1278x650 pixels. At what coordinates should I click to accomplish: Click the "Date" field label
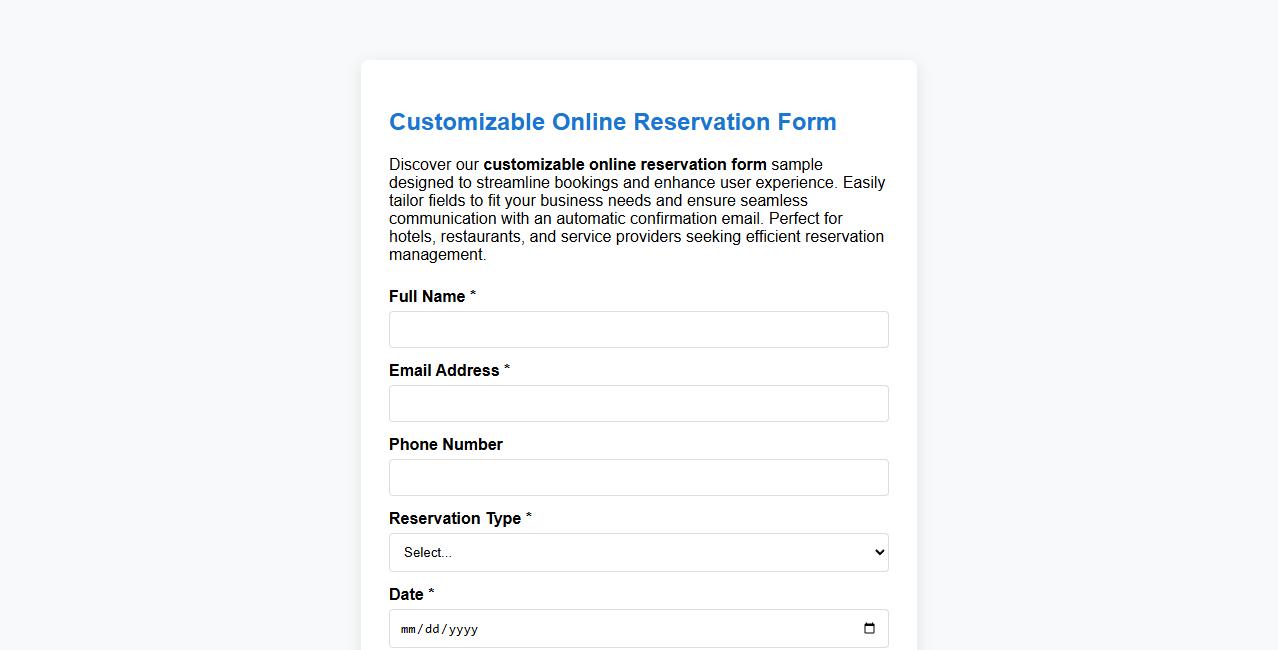coord(404,594)
